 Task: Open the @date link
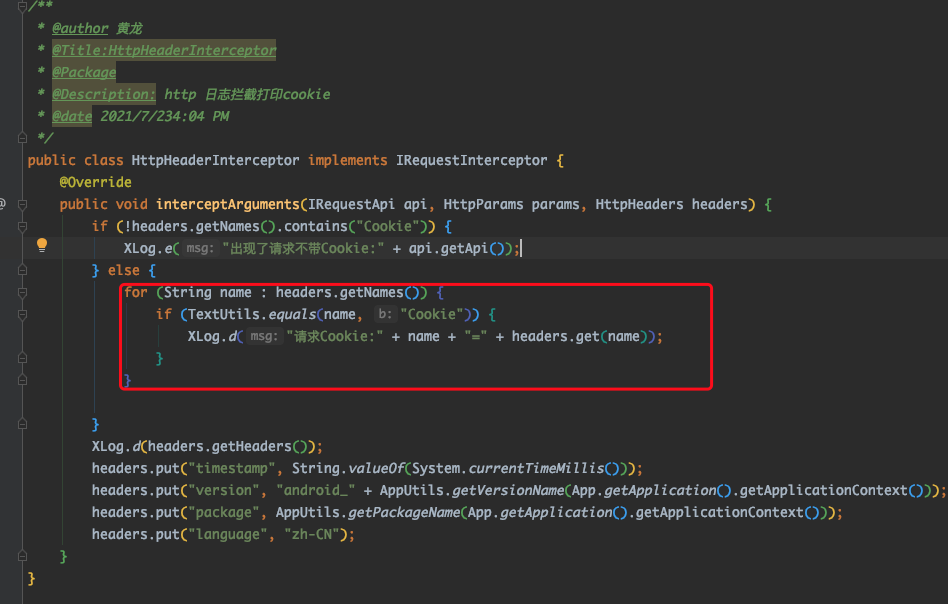pyautogui.click(x=71, y=115)
